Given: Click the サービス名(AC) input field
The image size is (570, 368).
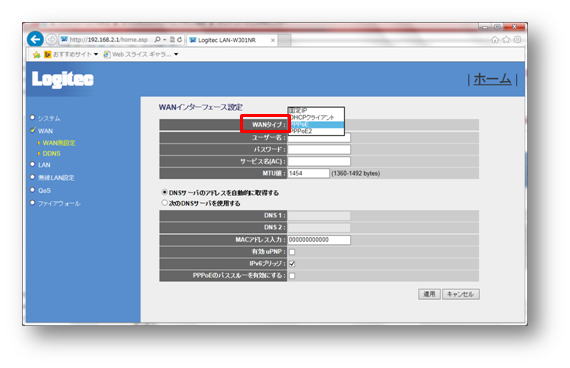Looking at the screenshot, I should (319, 161).
